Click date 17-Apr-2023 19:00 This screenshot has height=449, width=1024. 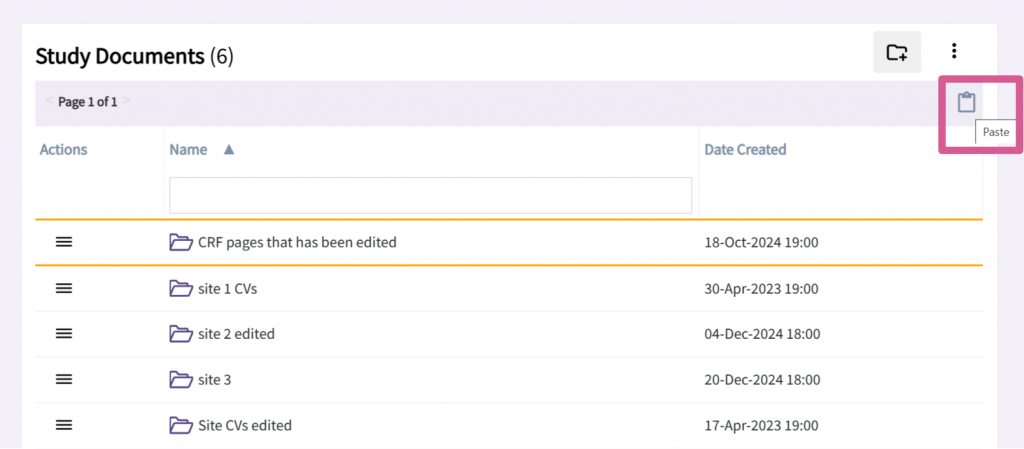(x=761, y=426)
